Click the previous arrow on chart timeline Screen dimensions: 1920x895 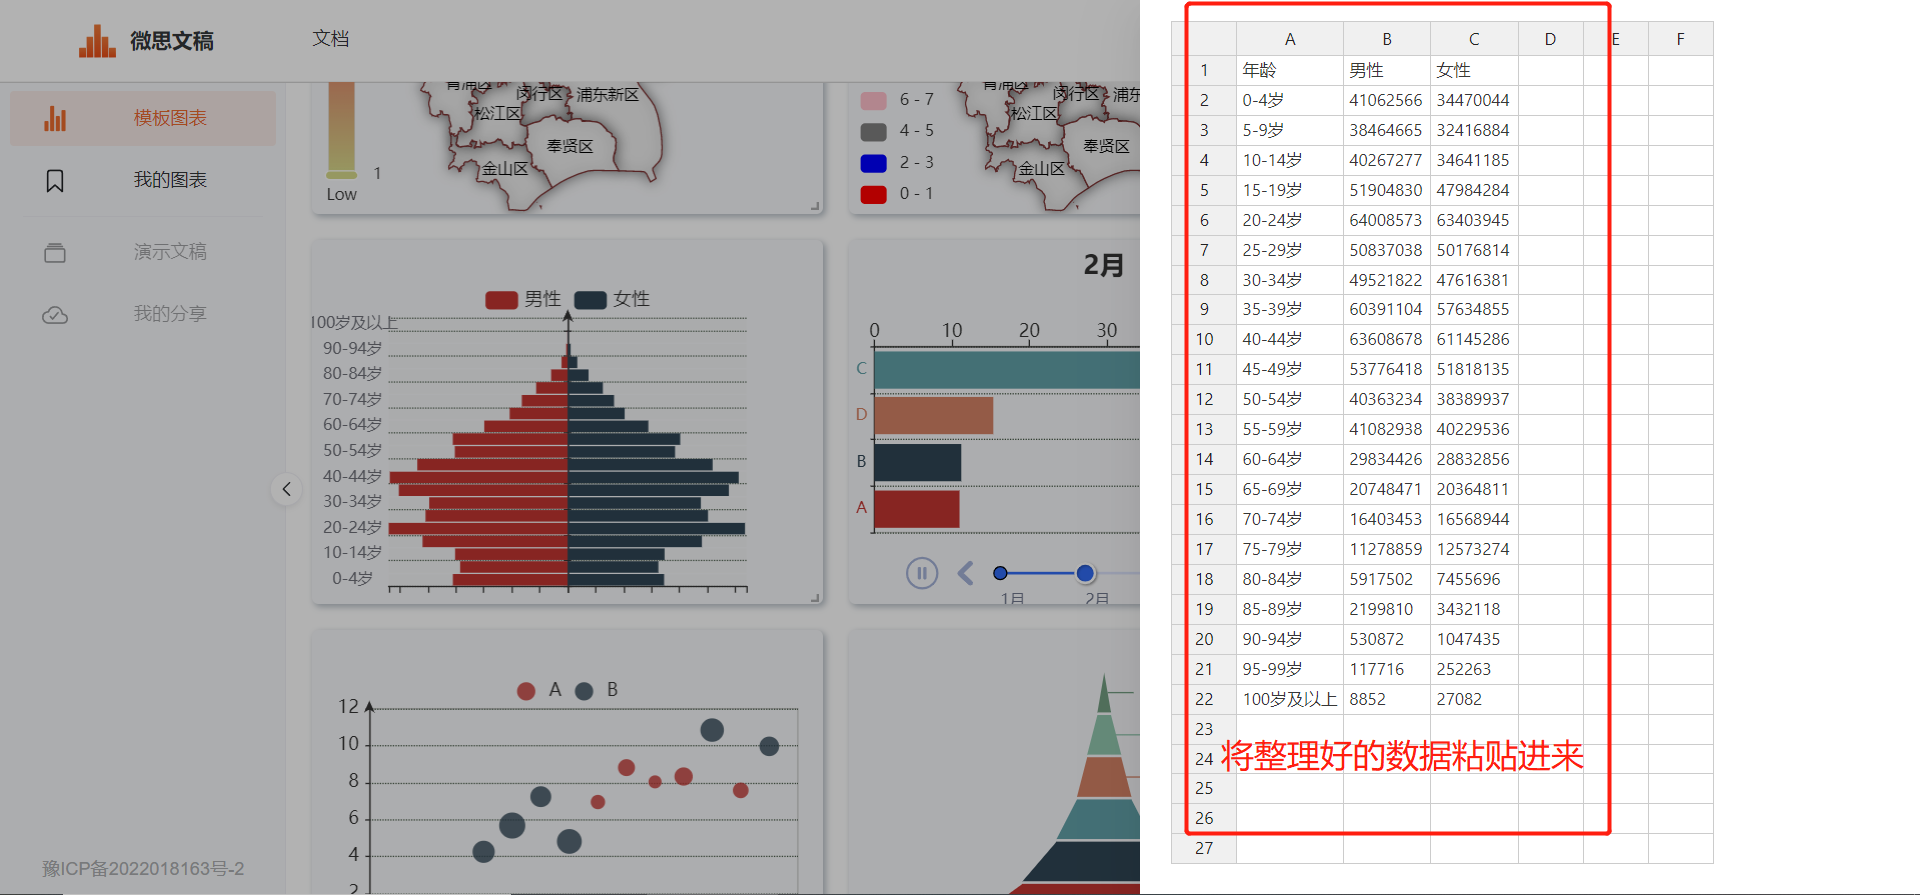pos(965,573)
